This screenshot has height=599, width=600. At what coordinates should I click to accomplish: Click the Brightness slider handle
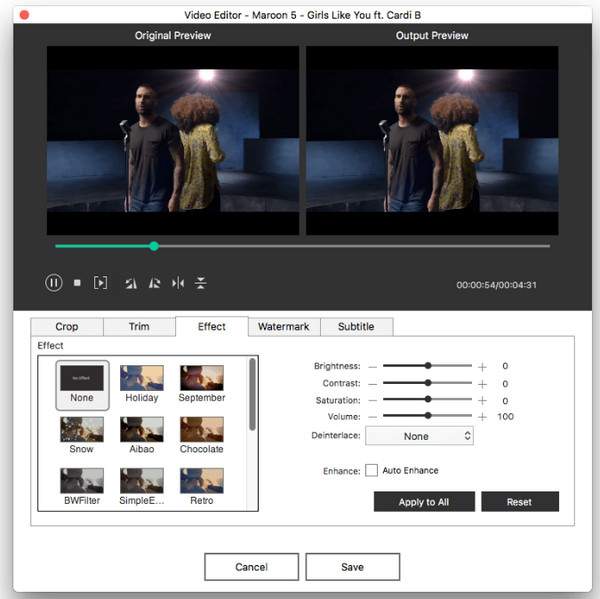click(428, 366)
